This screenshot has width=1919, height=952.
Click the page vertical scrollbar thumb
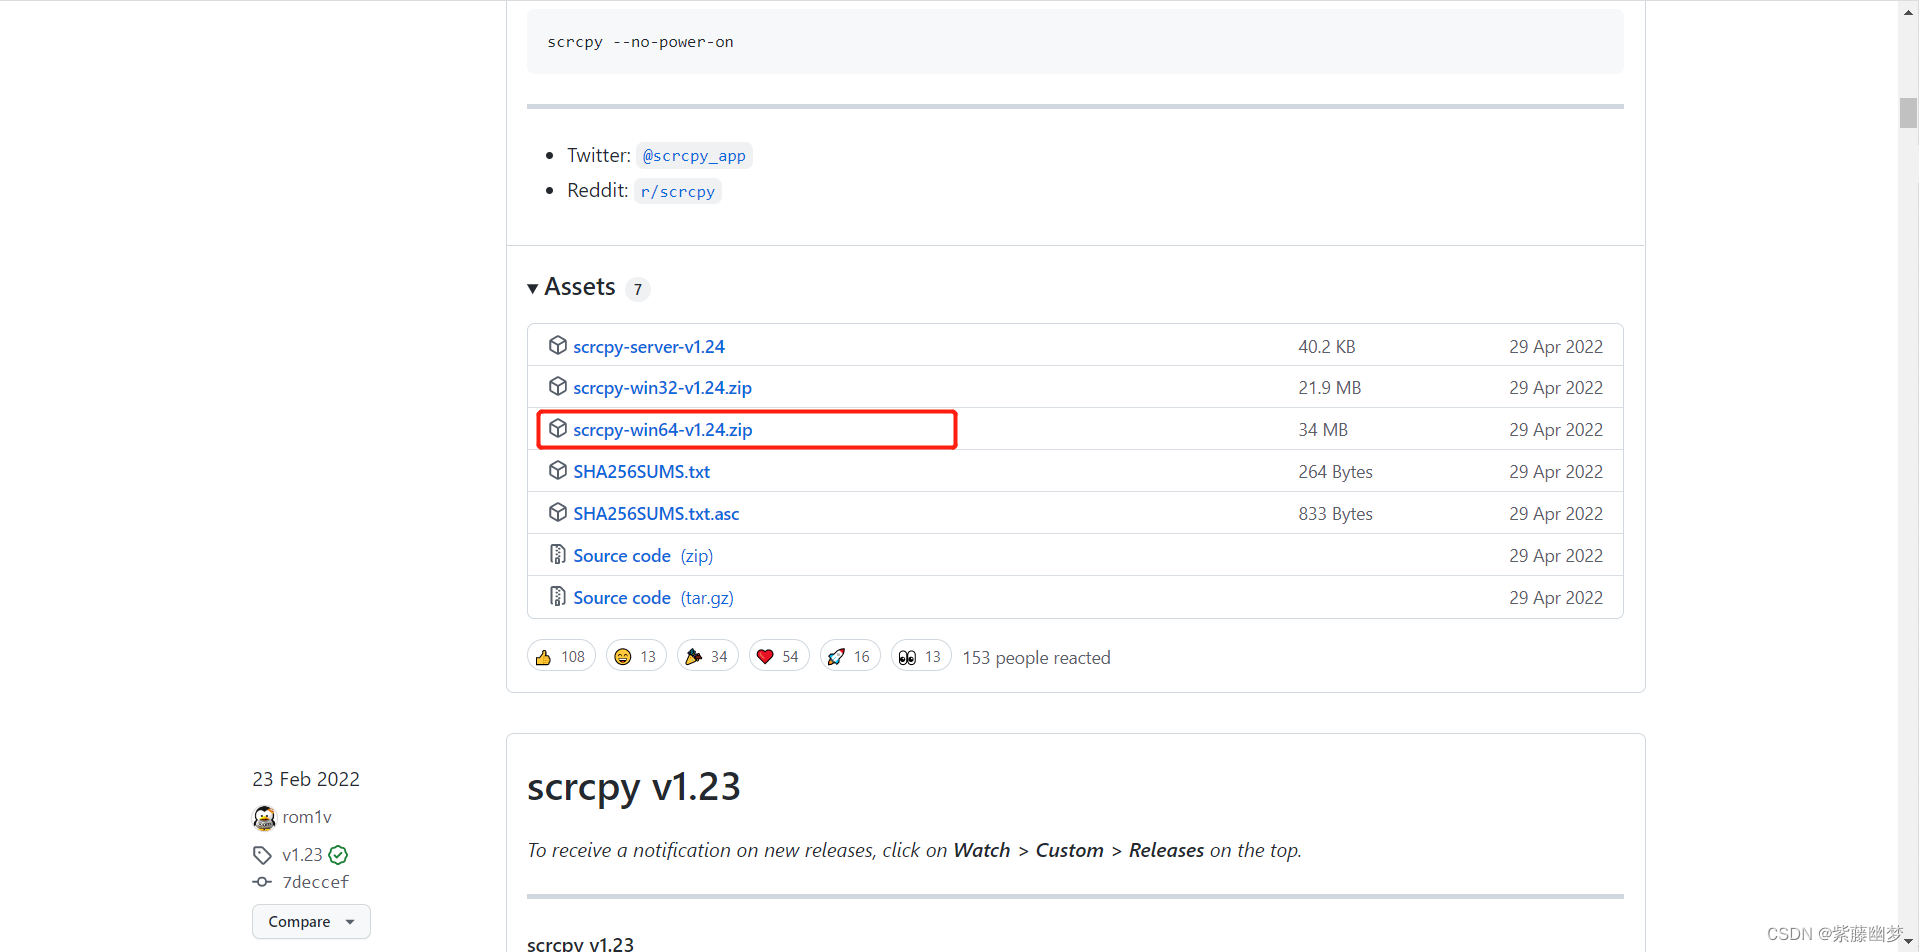[x=1908, y=113]
